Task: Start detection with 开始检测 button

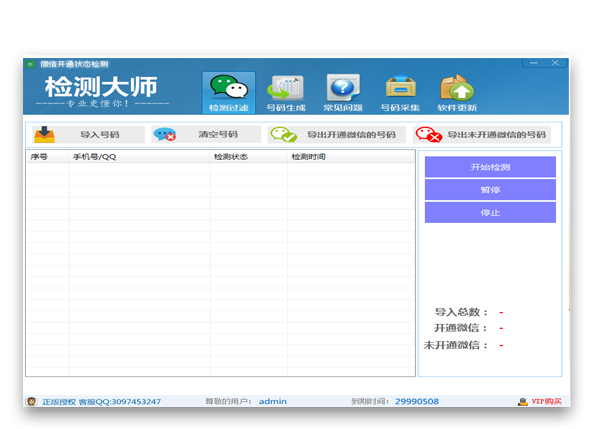Action: point(490,167)
